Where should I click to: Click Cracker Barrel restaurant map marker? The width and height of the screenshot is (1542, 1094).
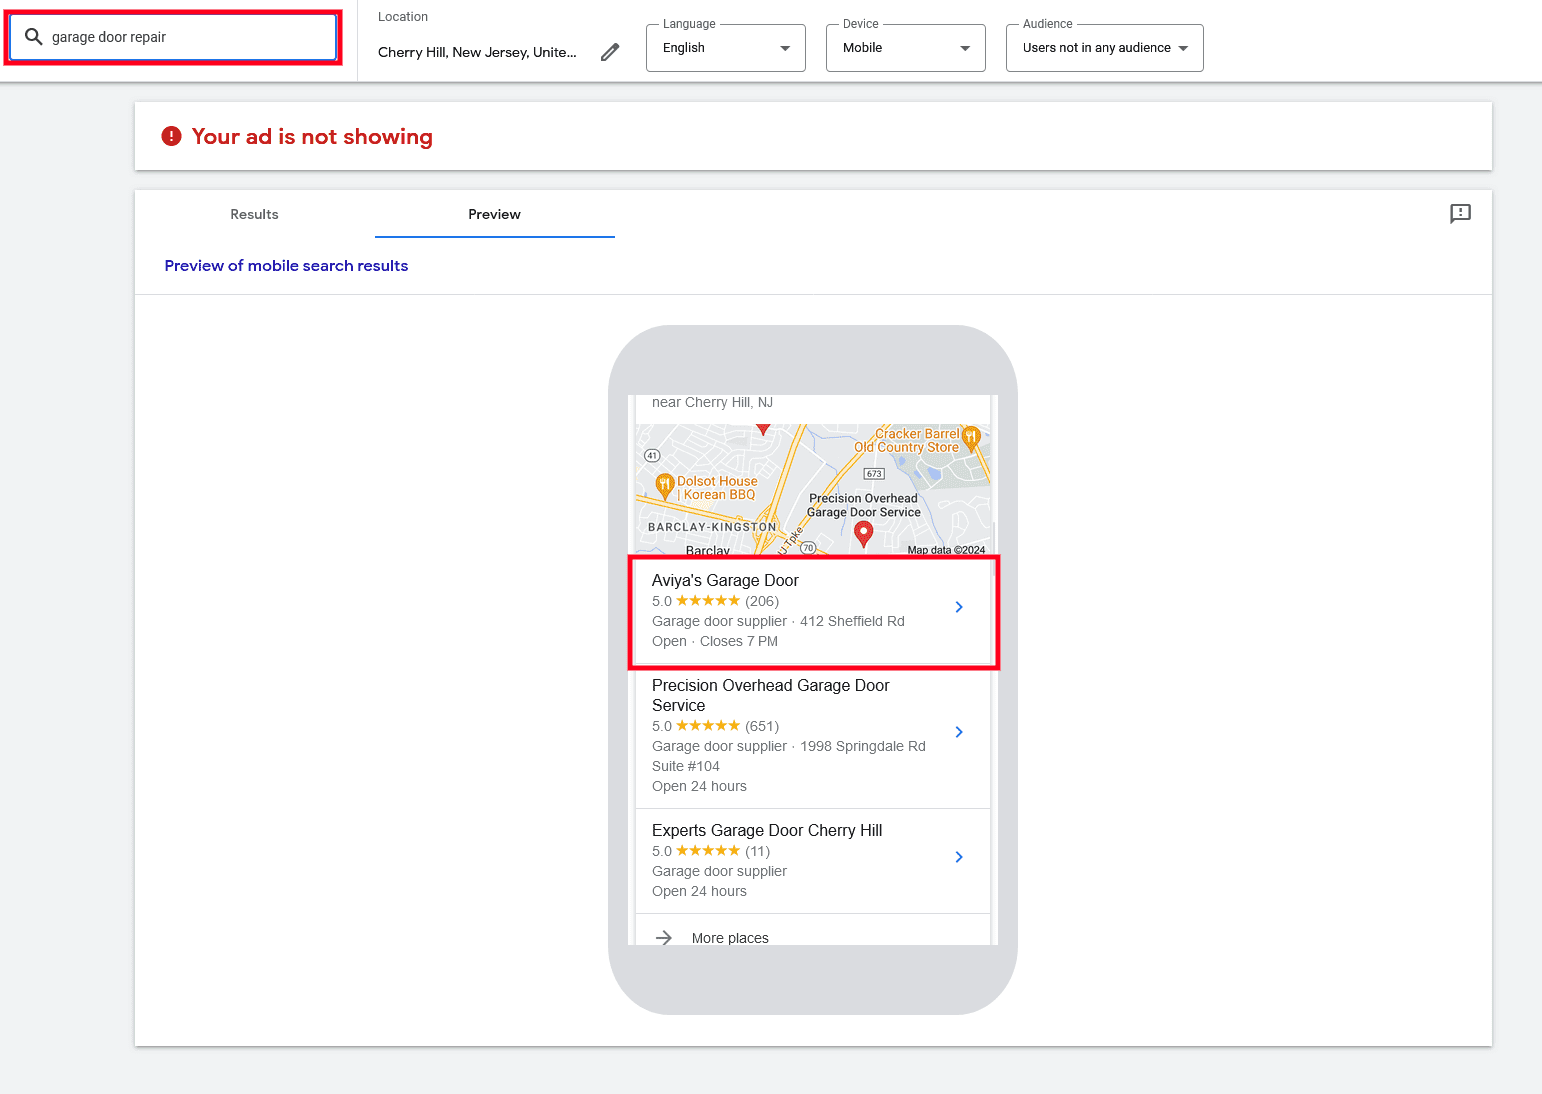[x=970, y=438]
